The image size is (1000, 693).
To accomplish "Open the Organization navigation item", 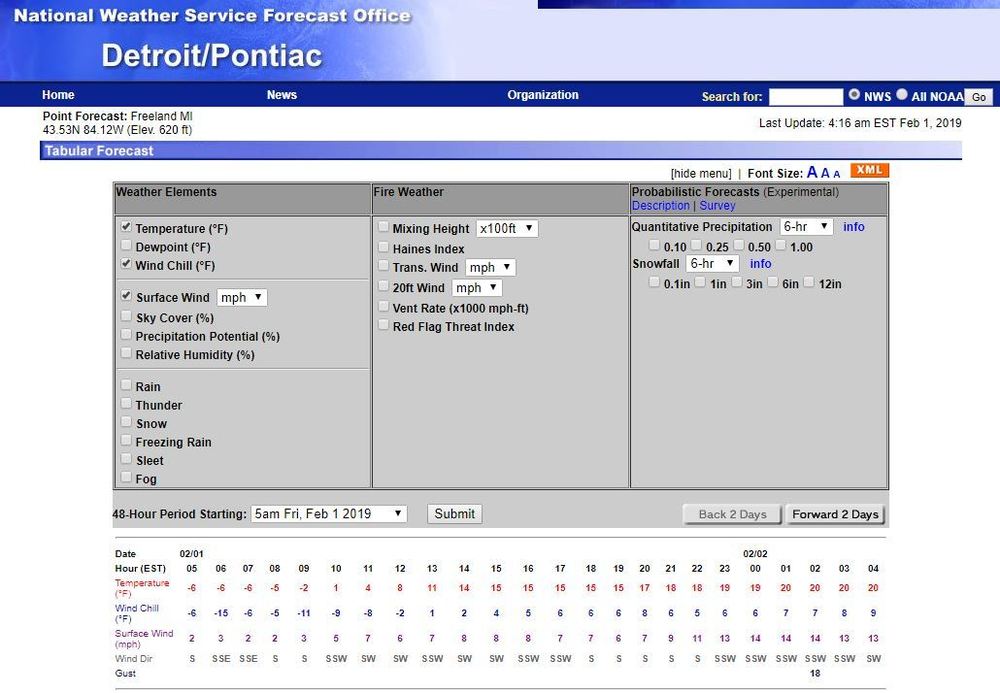I will point(543,95).
